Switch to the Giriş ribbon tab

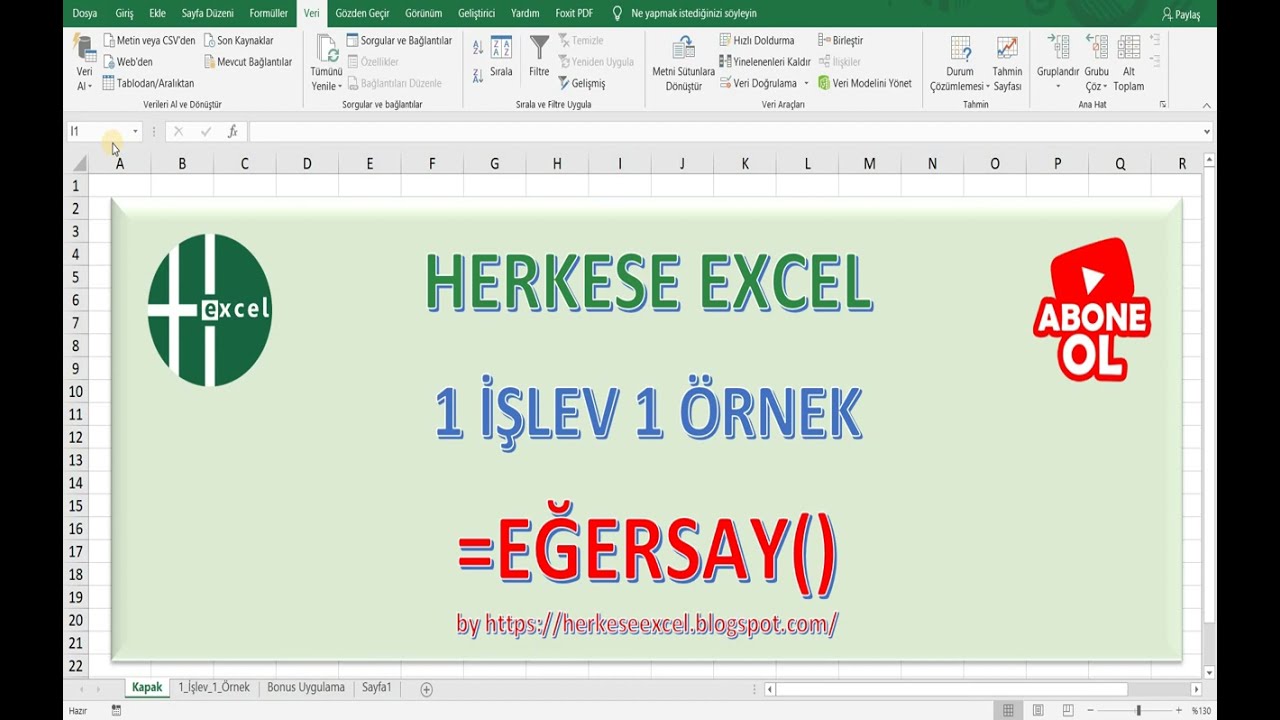[124, 13]
